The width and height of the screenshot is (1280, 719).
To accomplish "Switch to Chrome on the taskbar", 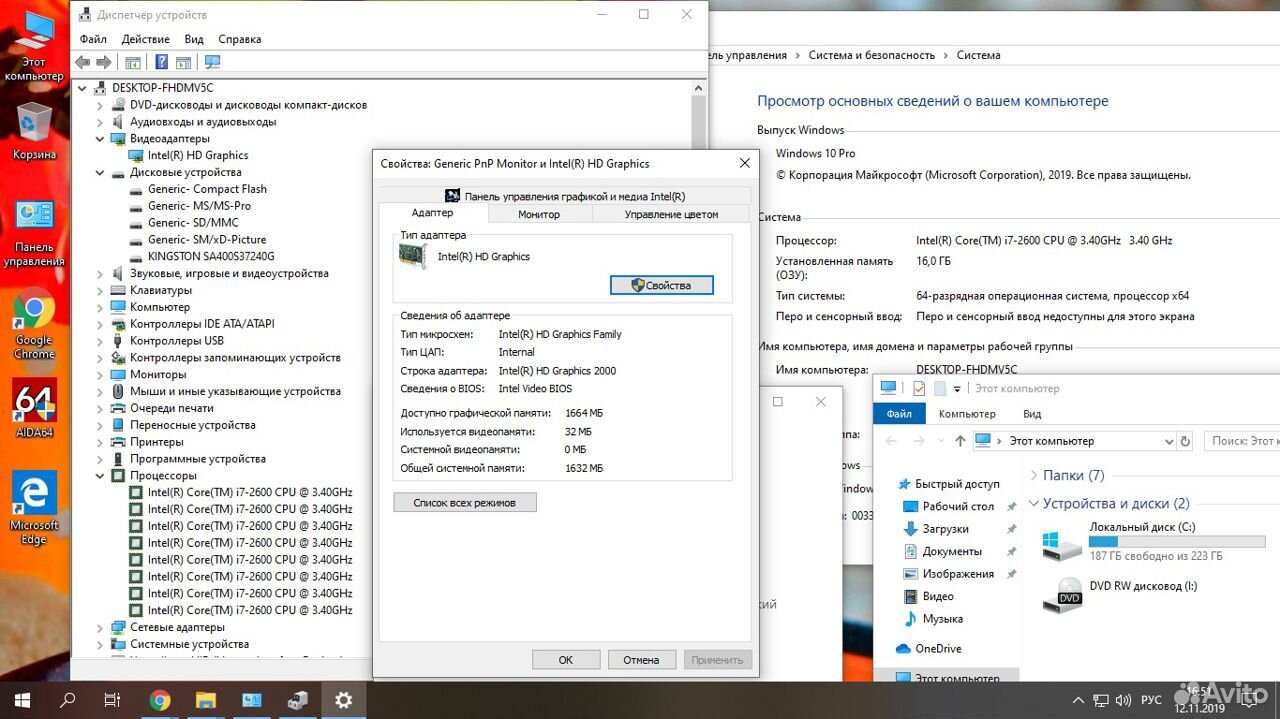I will [160, 700].
